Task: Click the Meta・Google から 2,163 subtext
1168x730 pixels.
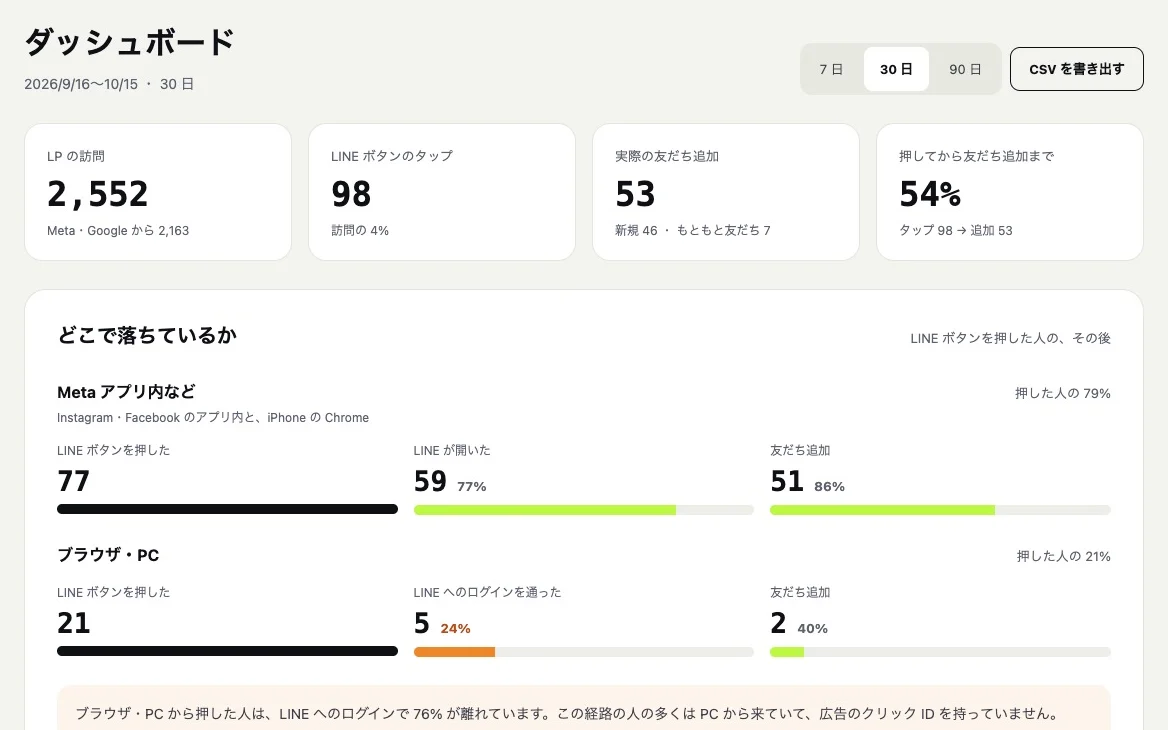Action: click(118, 231)
